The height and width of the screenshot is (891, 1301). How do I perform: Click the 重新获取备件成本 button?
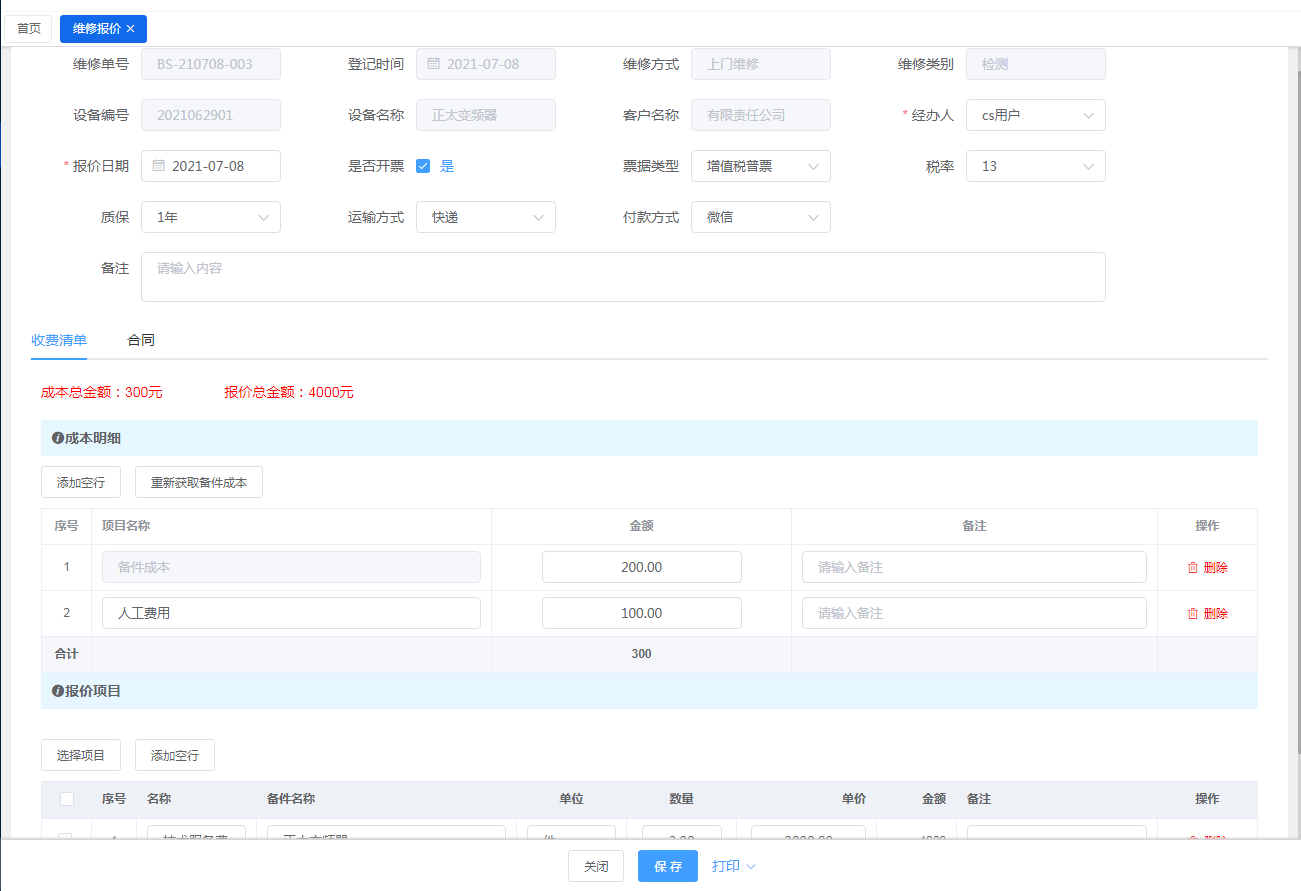click(199, 482)
